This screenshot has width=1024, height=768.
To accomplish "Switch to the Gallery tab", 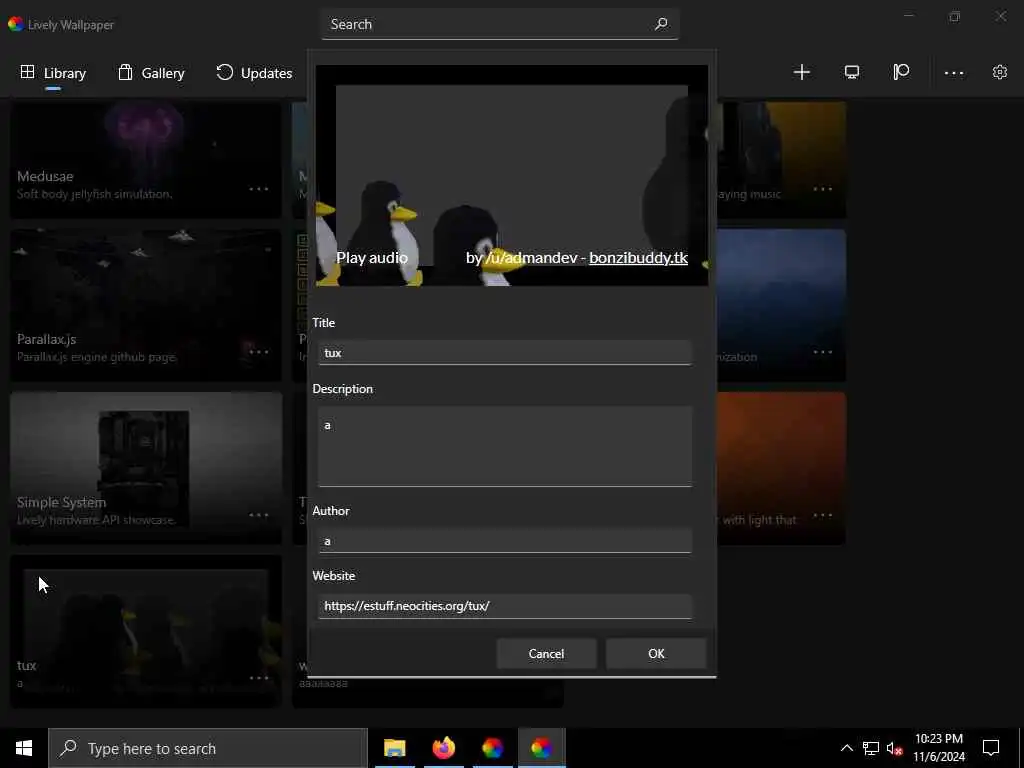I will pyautogui.click(x=152, y=73).
